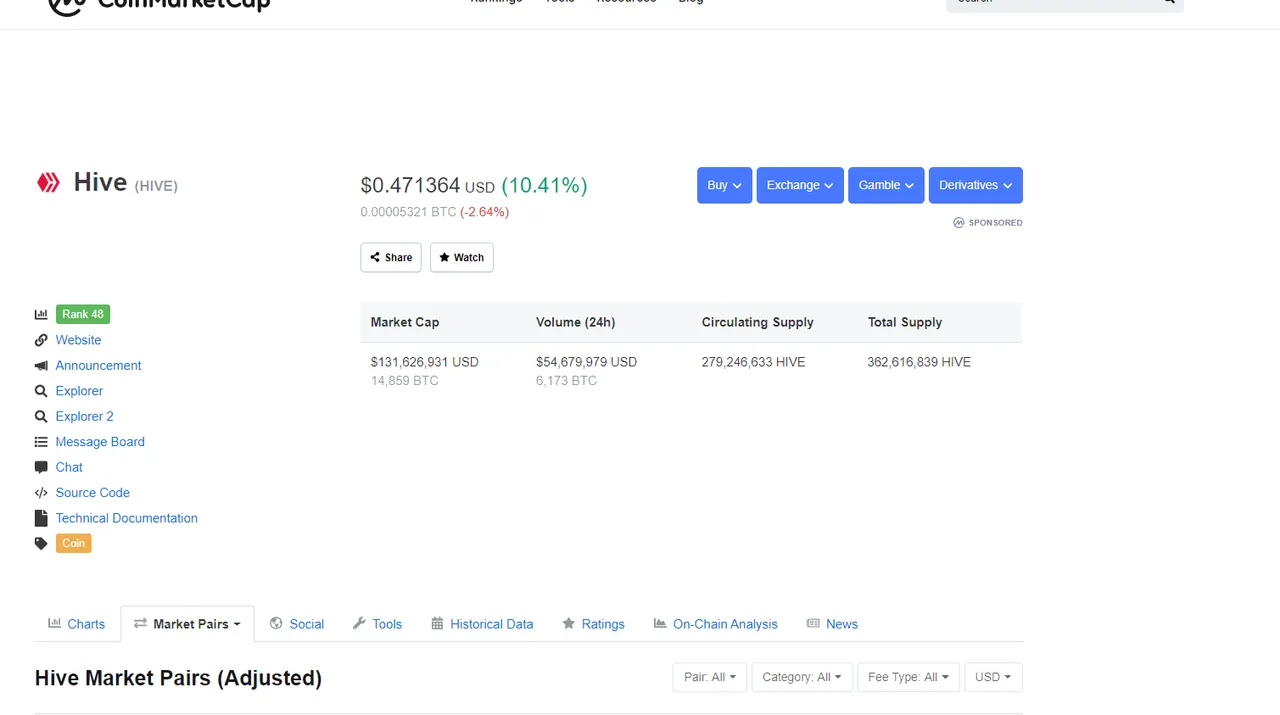The width and height of the screenshot is (1280, 715).
Task: Open the Exchange dropdown
Action: tap(800, 185)
